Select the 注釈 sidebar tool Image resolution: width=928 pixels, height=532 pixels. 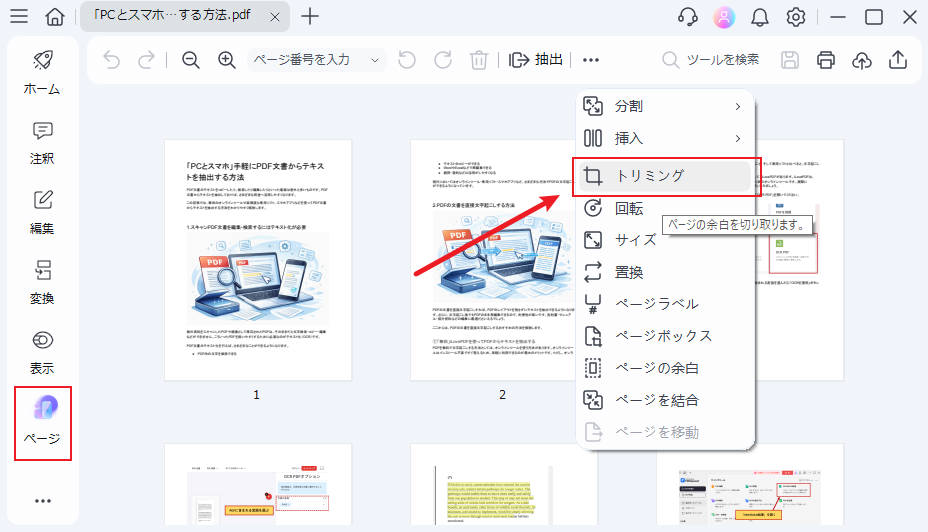coord(42,143)
